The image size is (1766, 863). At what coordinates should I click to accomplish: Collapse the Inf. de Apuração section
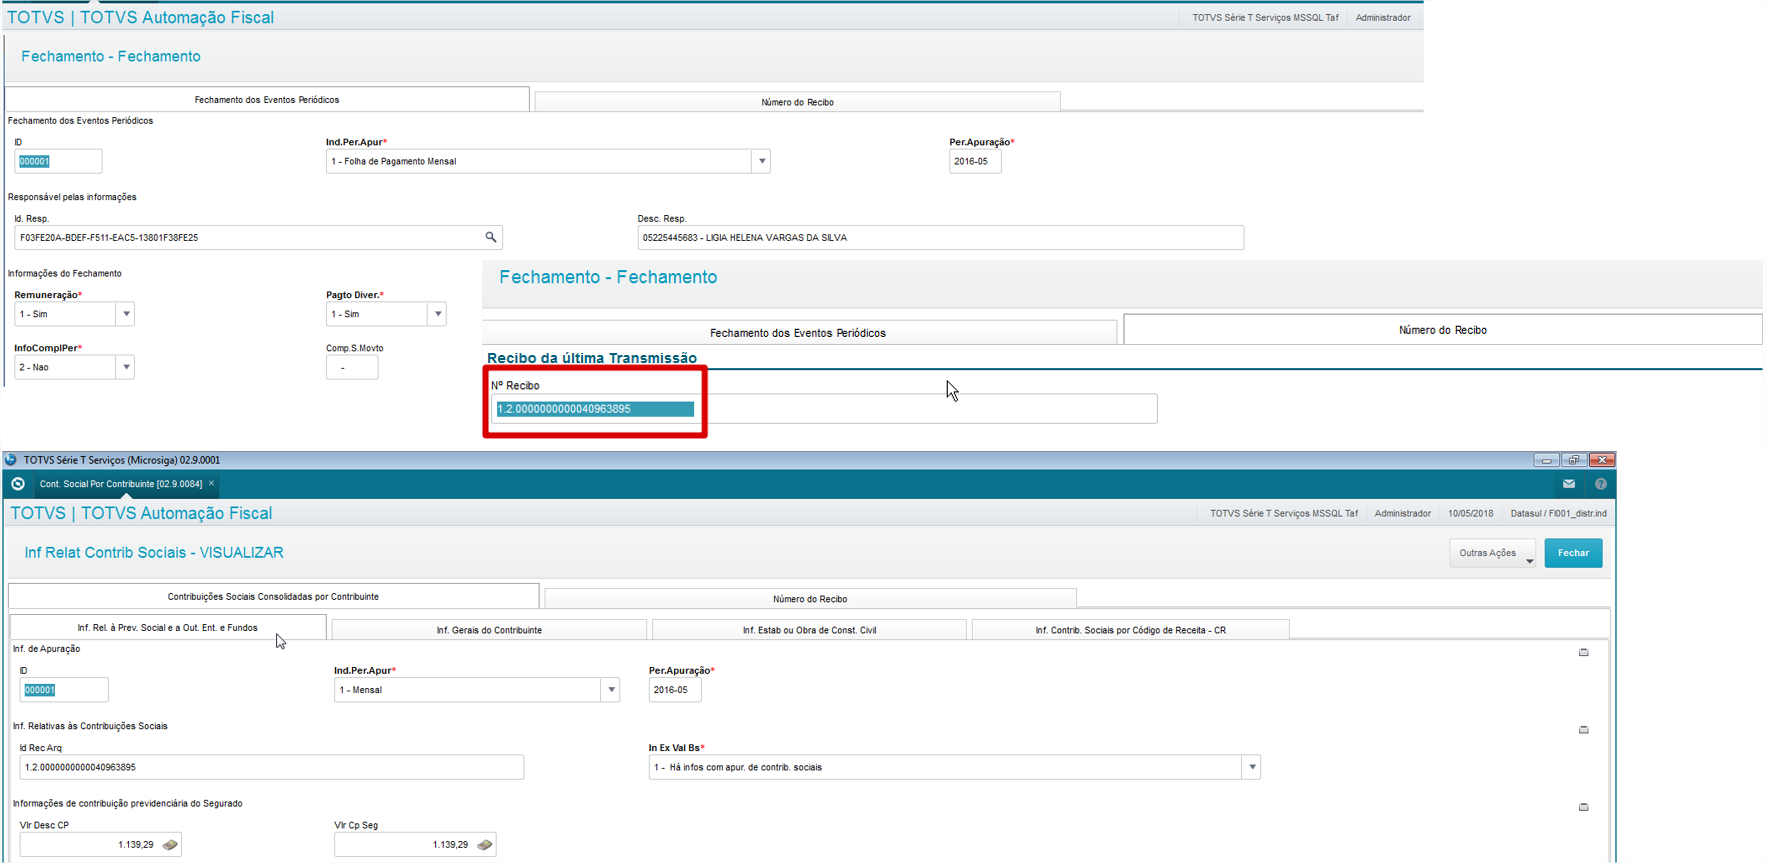(x=1584, y=652)
